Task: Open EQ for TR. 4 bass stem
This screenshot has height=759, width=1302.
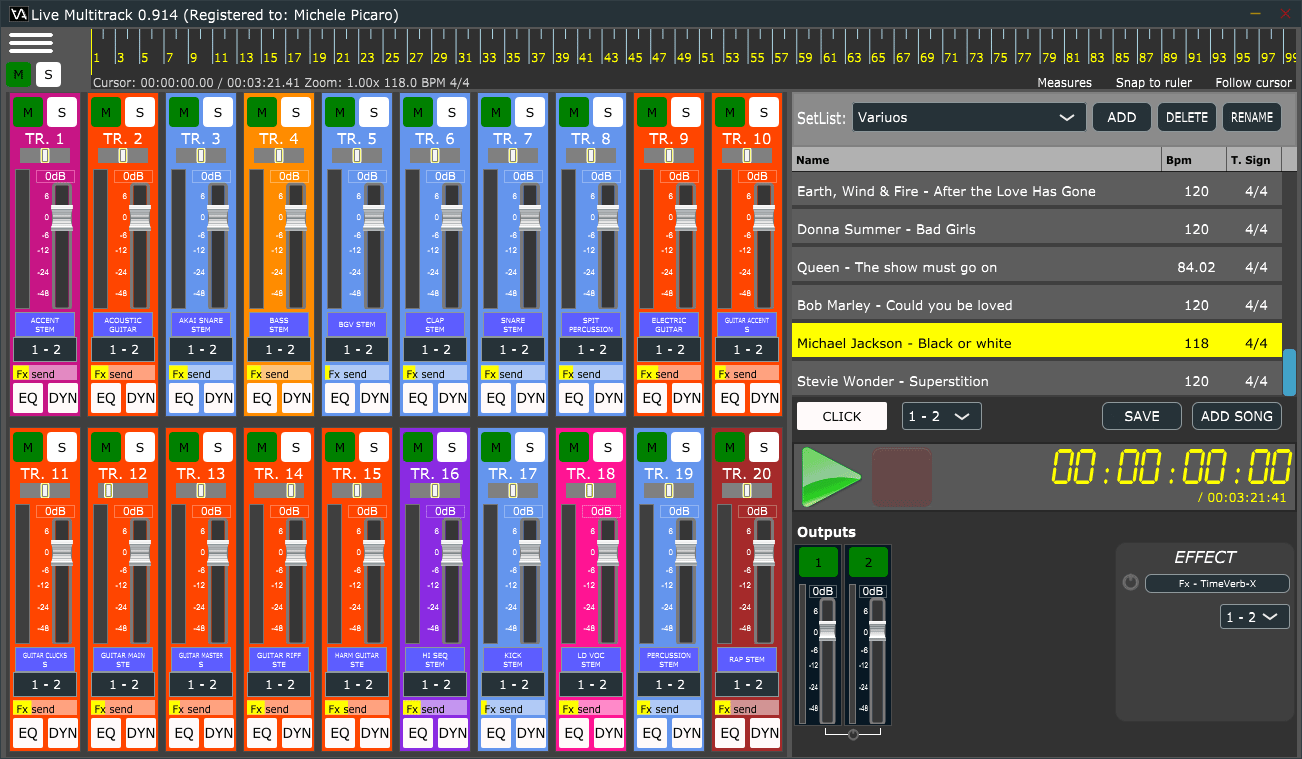Action: point(262,398)
